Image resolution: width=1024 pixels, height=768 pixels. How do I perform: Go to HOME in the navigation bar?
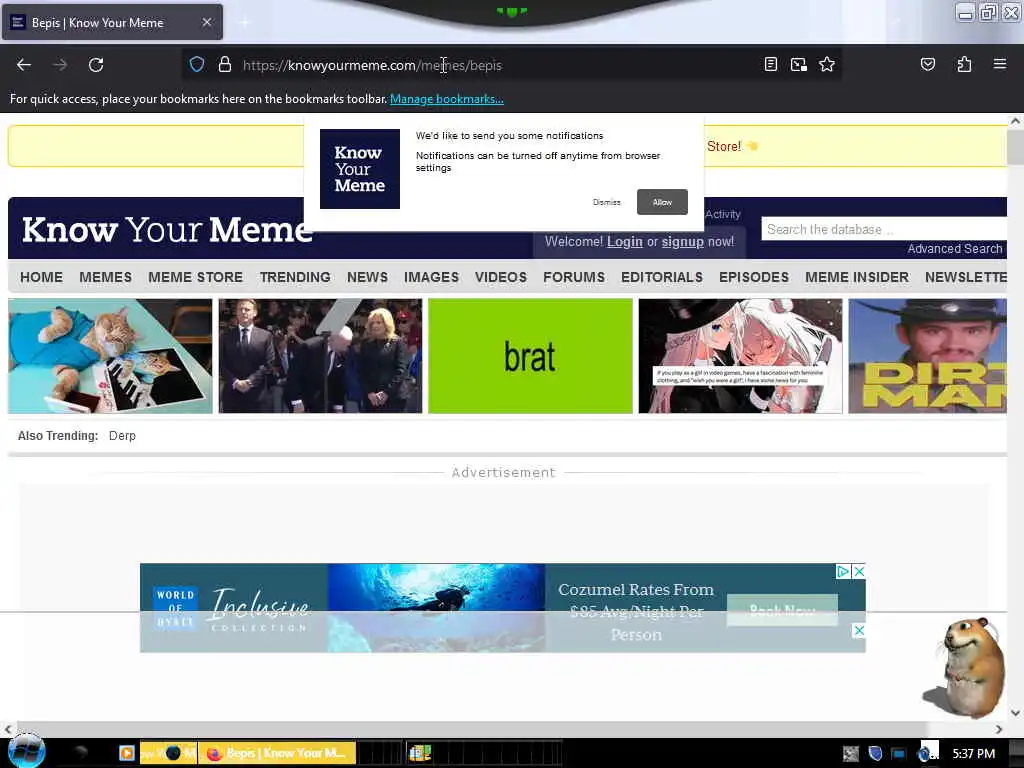tap(42, 278)
